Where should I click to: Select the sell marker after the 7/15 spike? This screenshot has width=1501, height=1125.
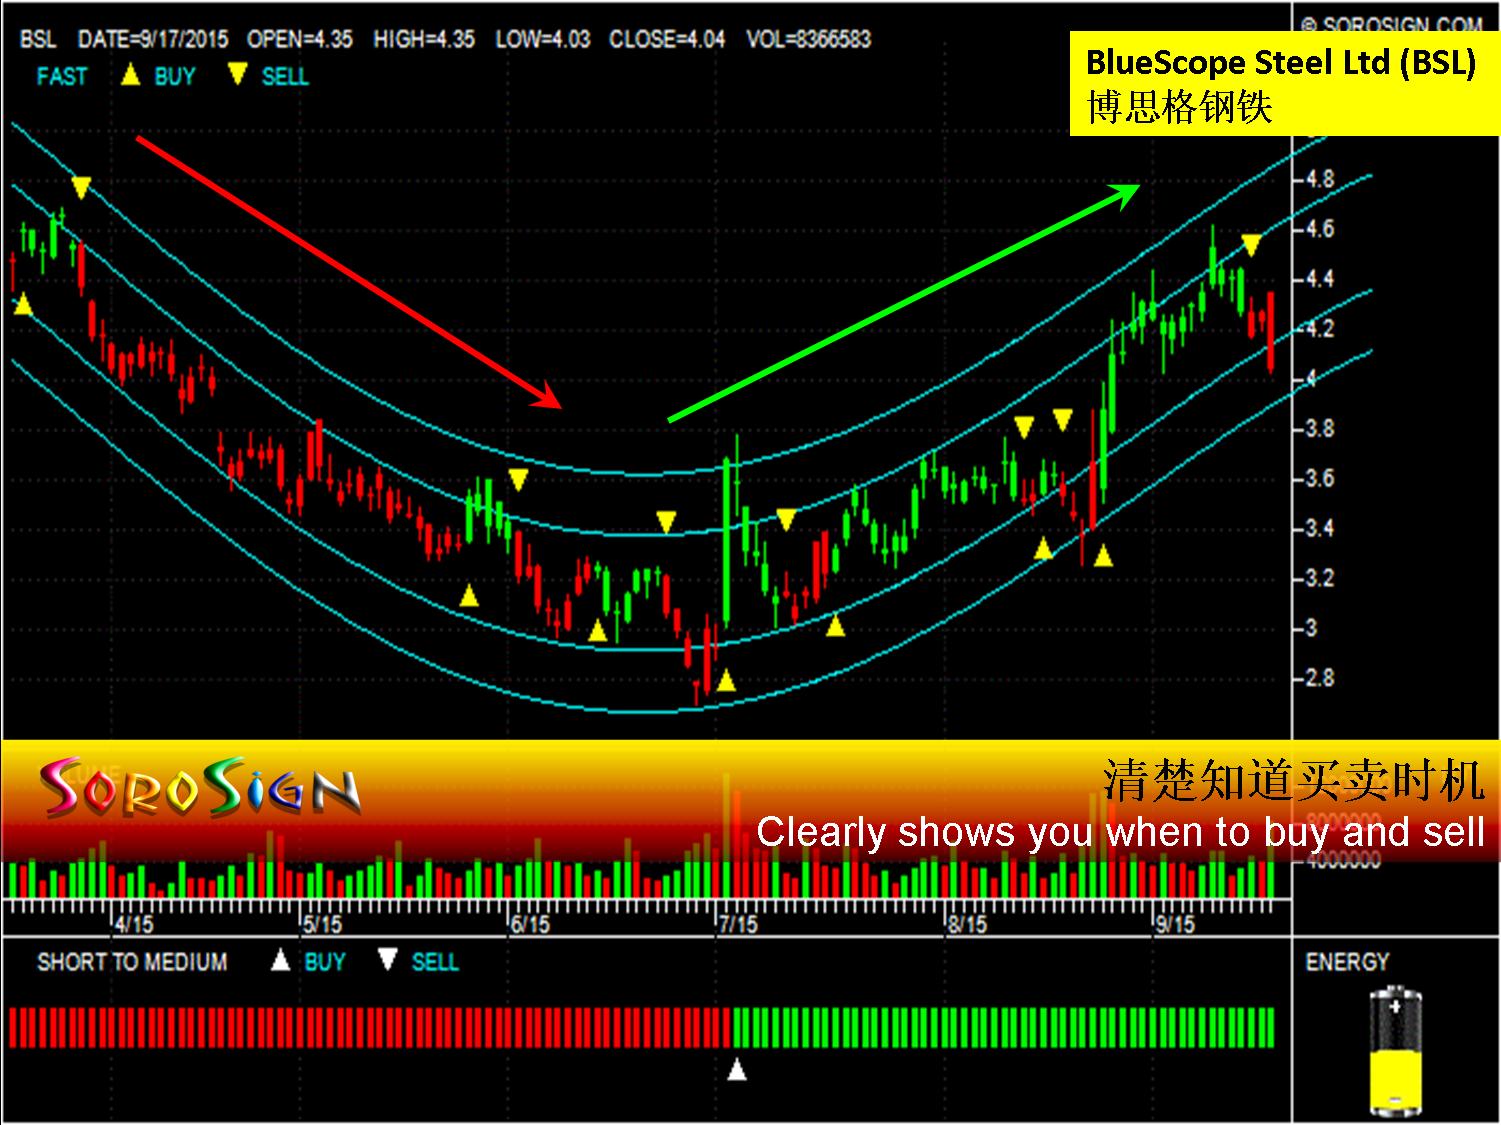pyautogui.click(x=786, y=519)
